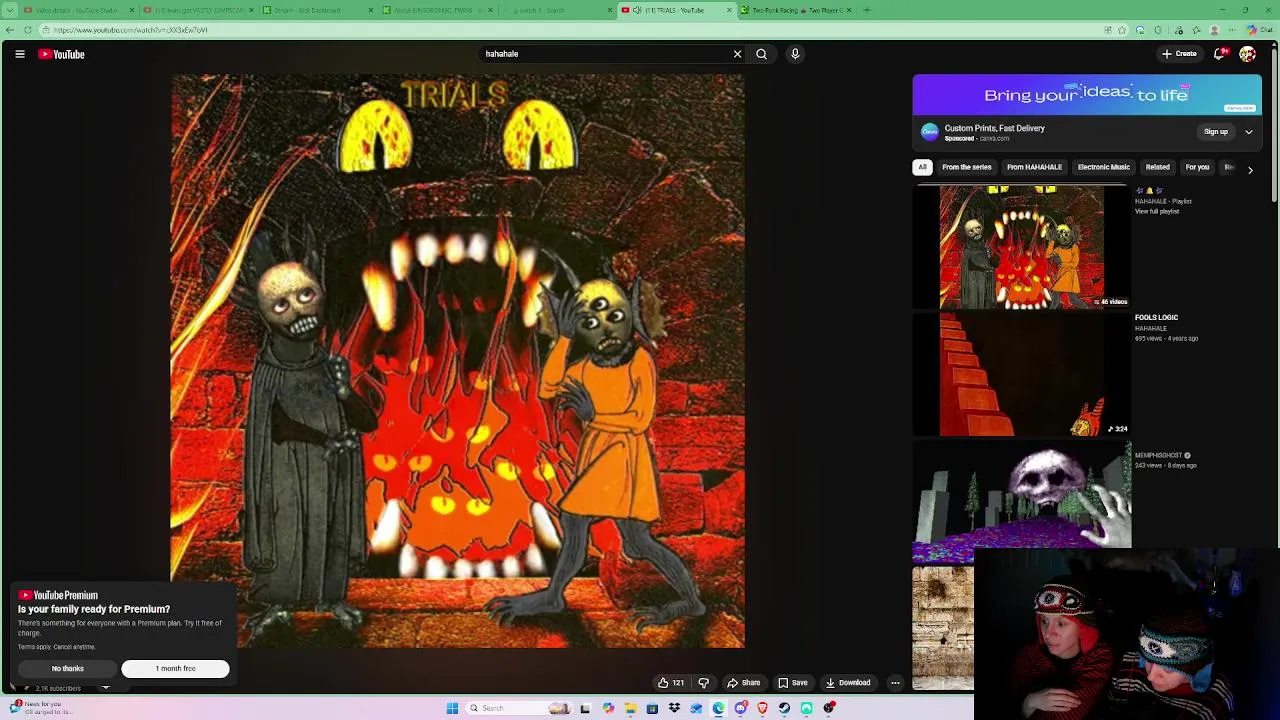Click the Bring your ideas to life banner
The width and height of the screenshot is (1280, 720).
pos(1087,95)
